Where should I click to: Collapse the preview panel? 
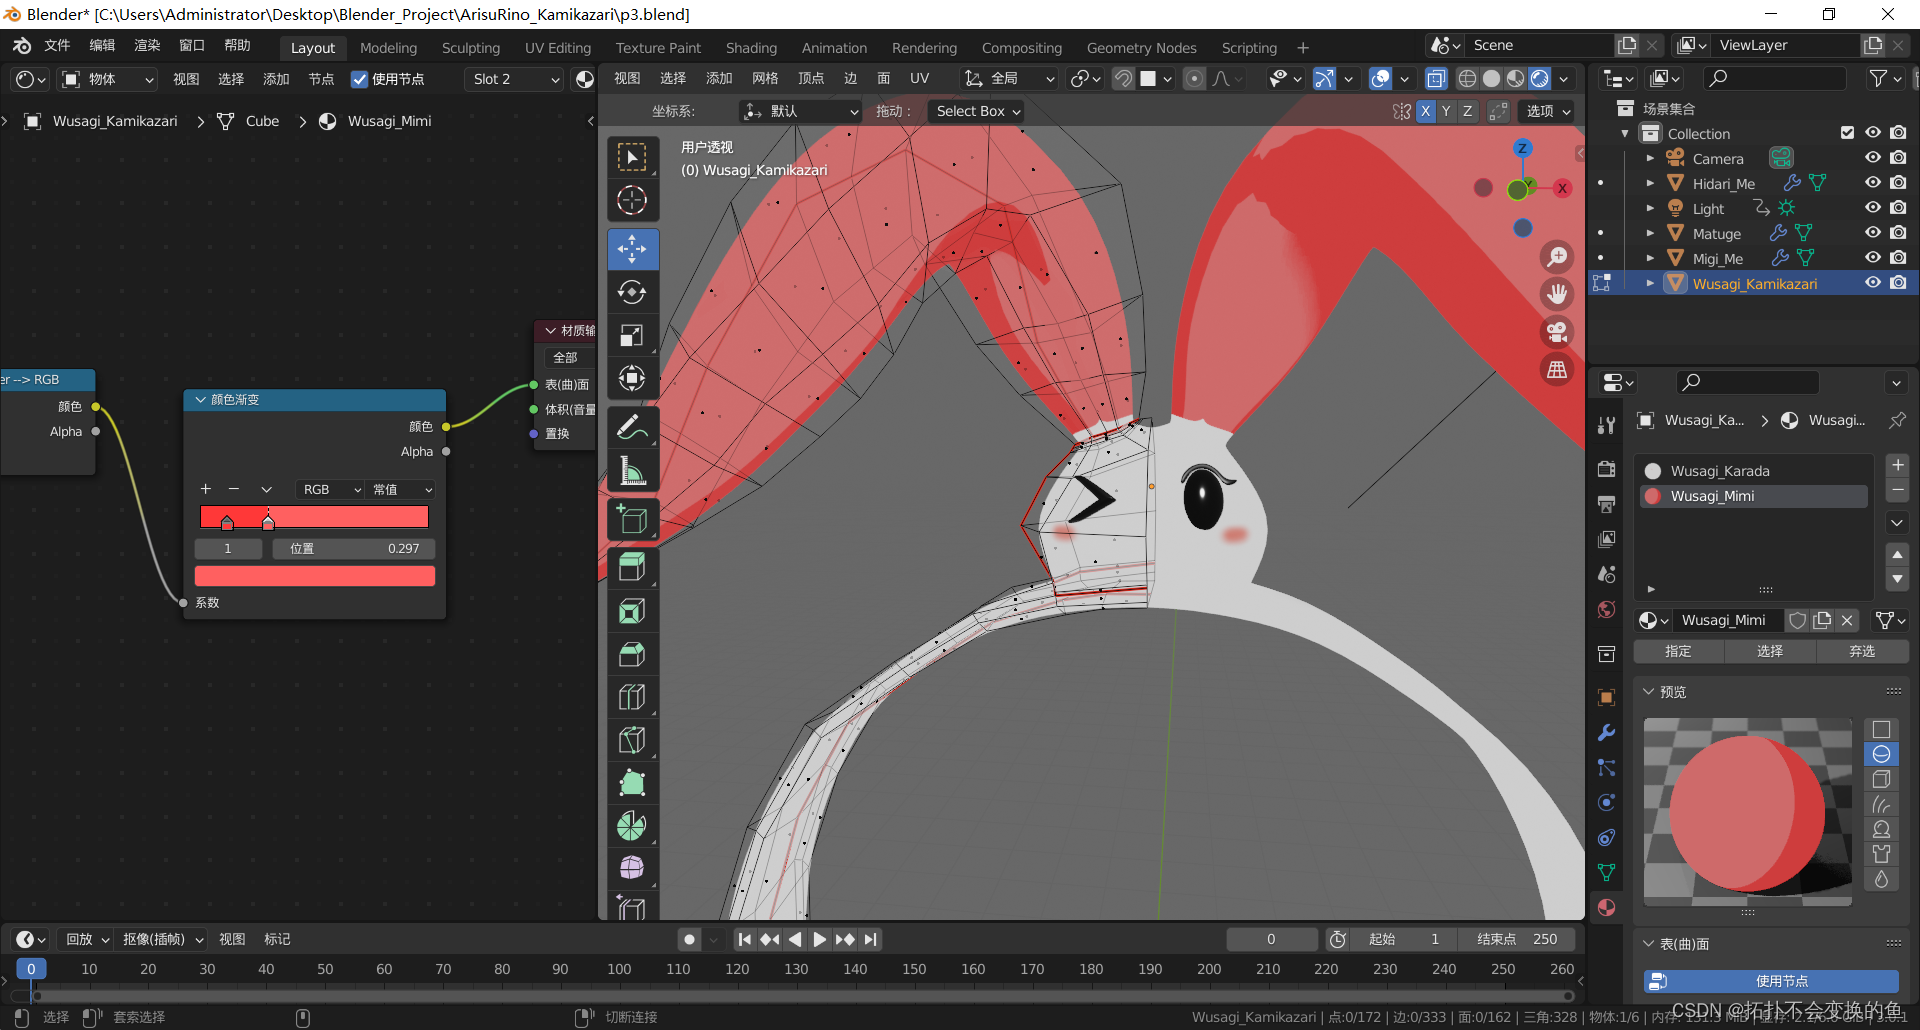coord(1649,691)
